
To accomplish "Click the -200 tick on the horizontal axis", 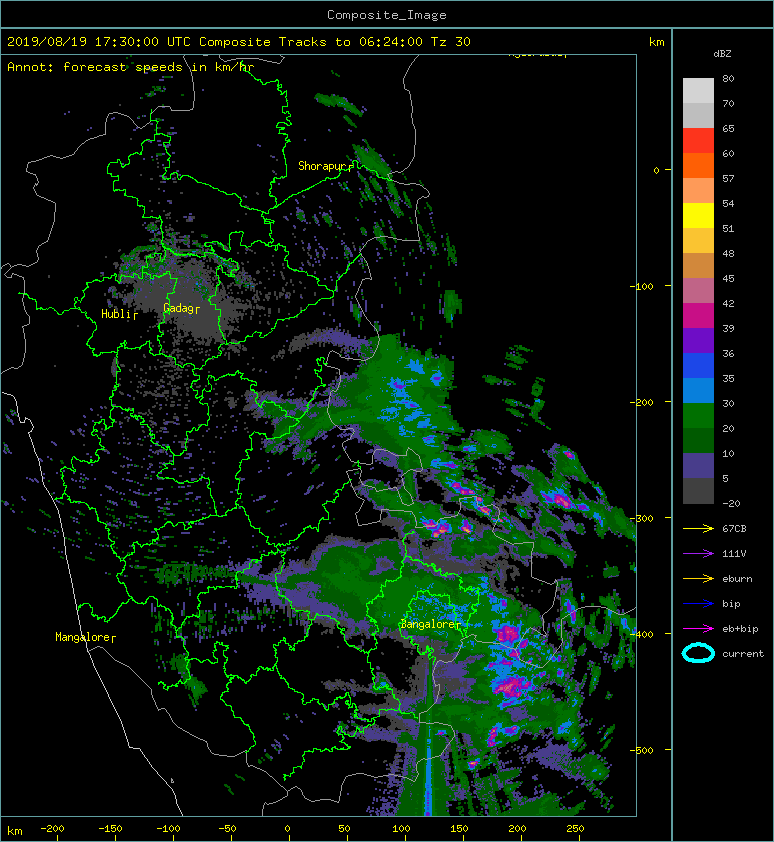I will pyautogui.click(x=52, y=829).
